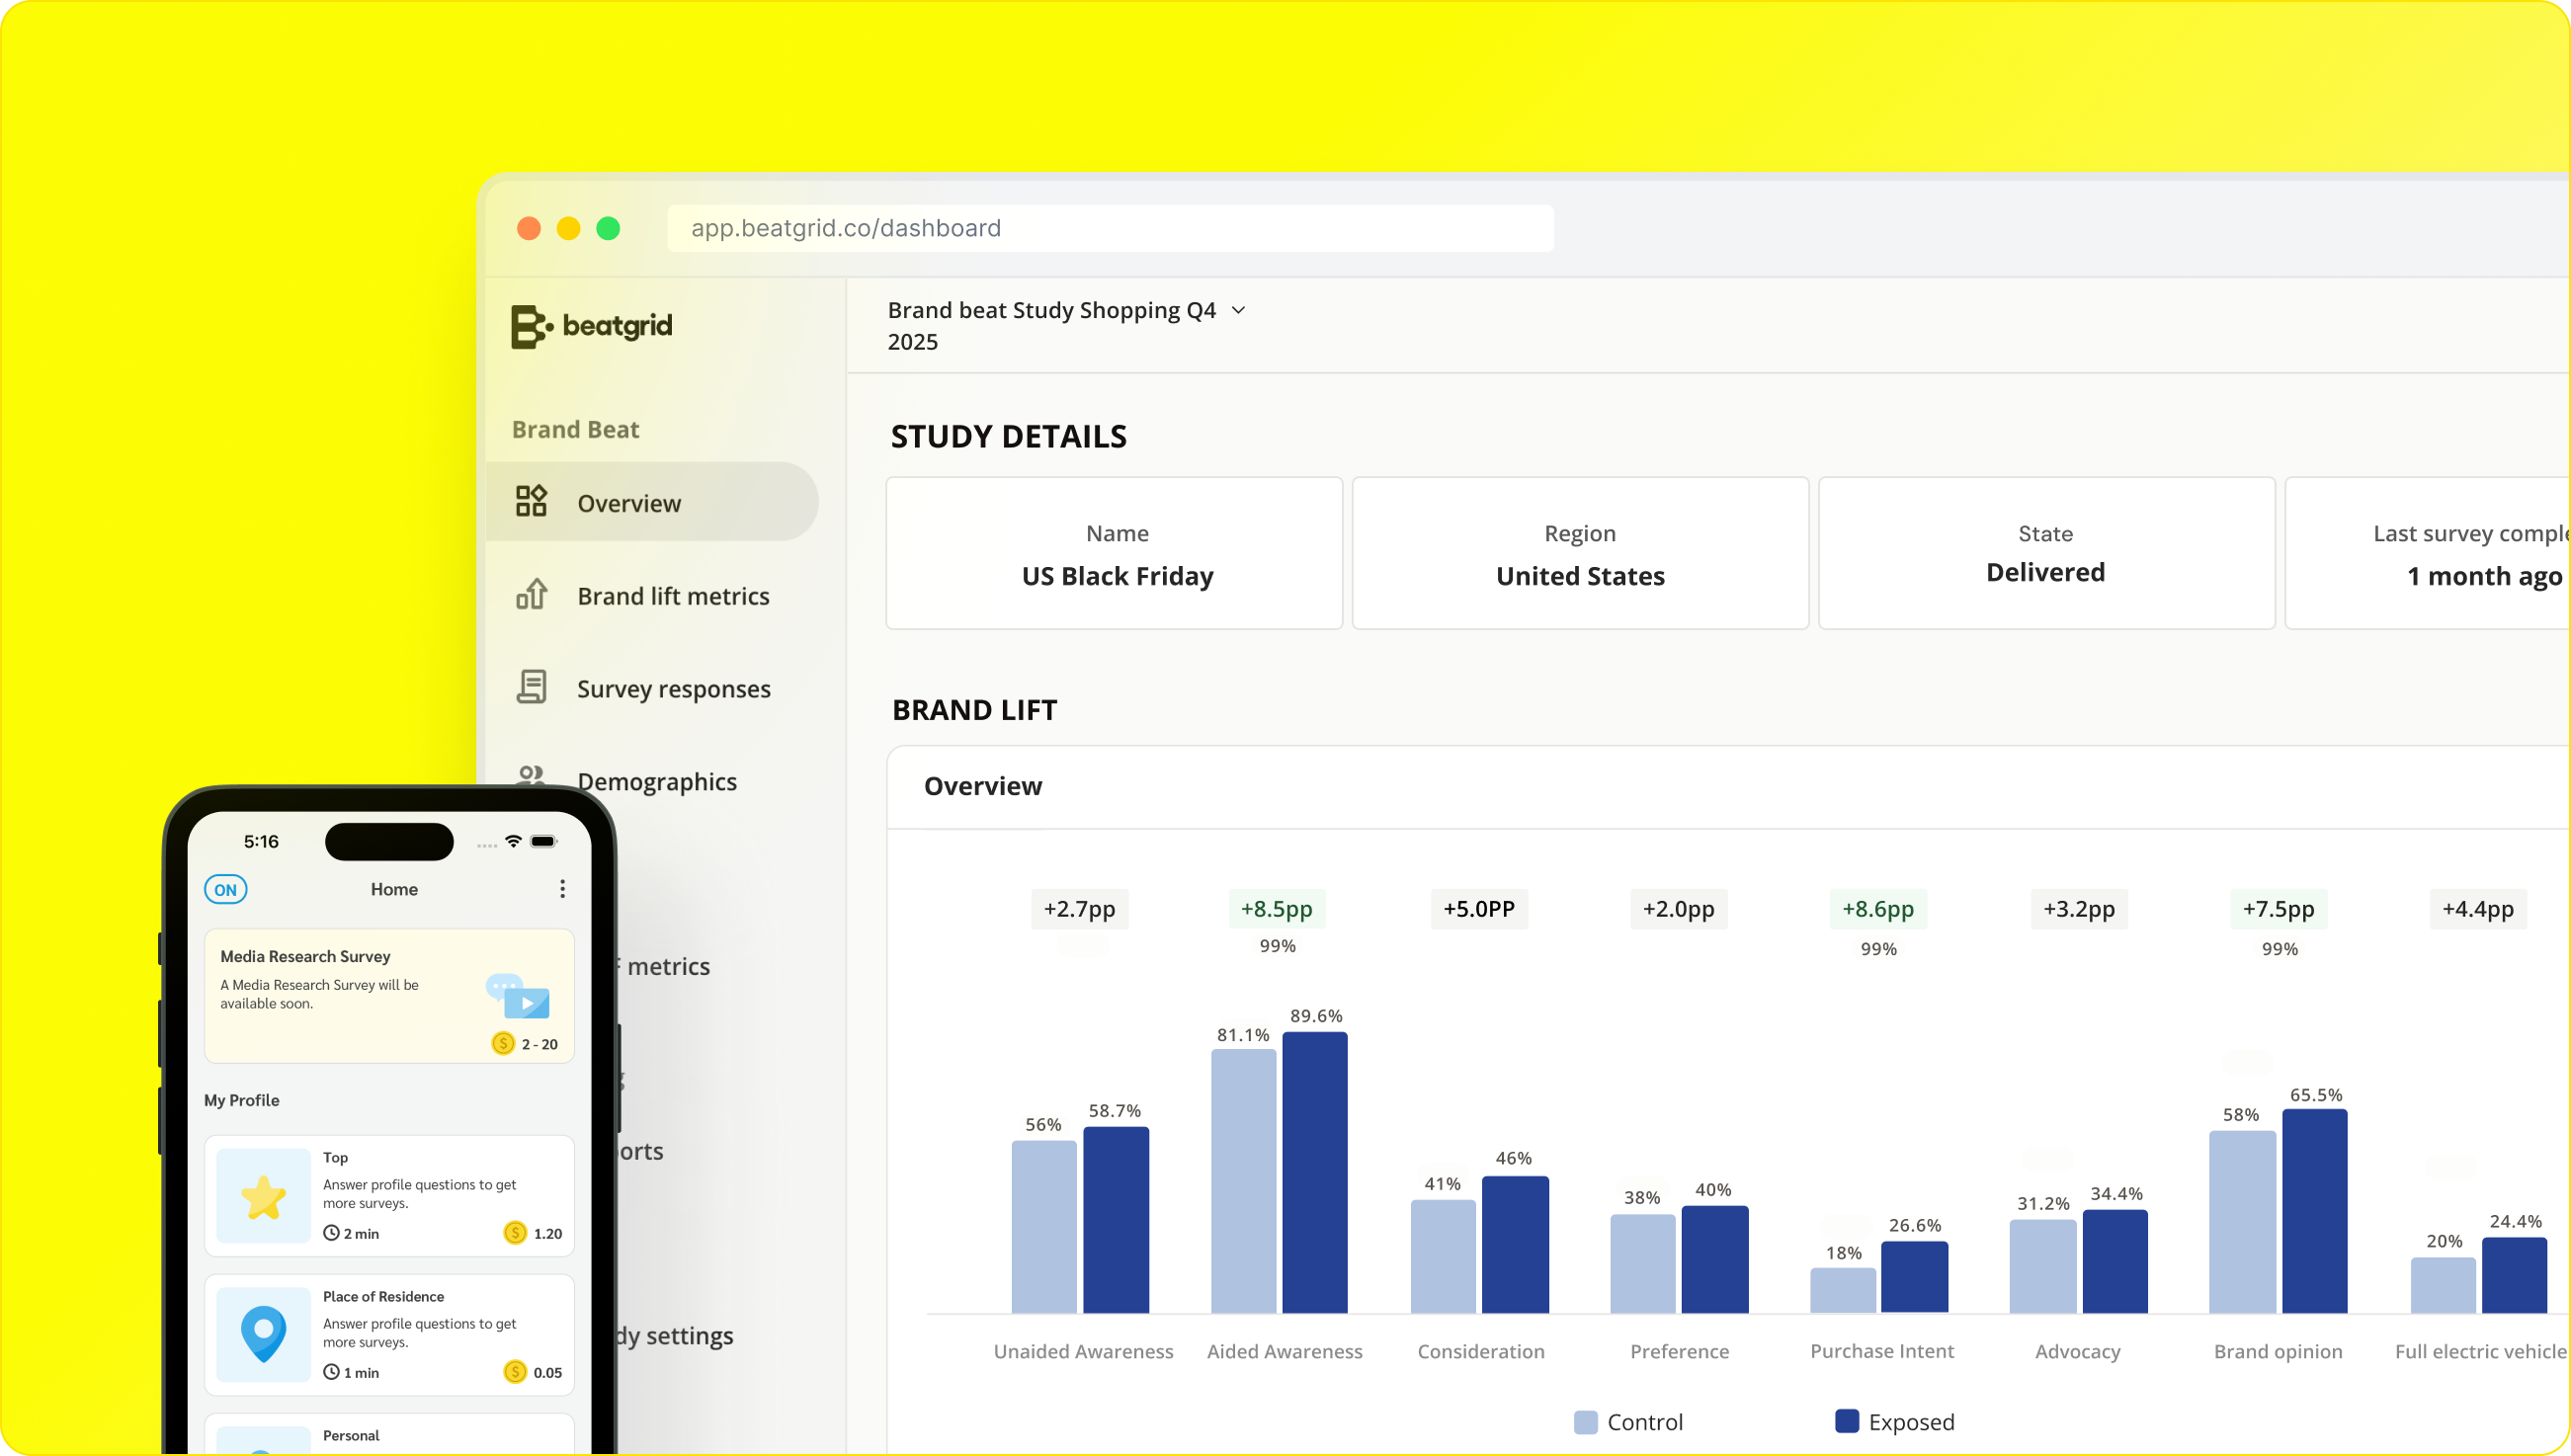This screenshot has width=2571, height=1456.
Task: Click the Brand lift metrics chart icon
Action: pyautogui.click(x=531, y=595)
